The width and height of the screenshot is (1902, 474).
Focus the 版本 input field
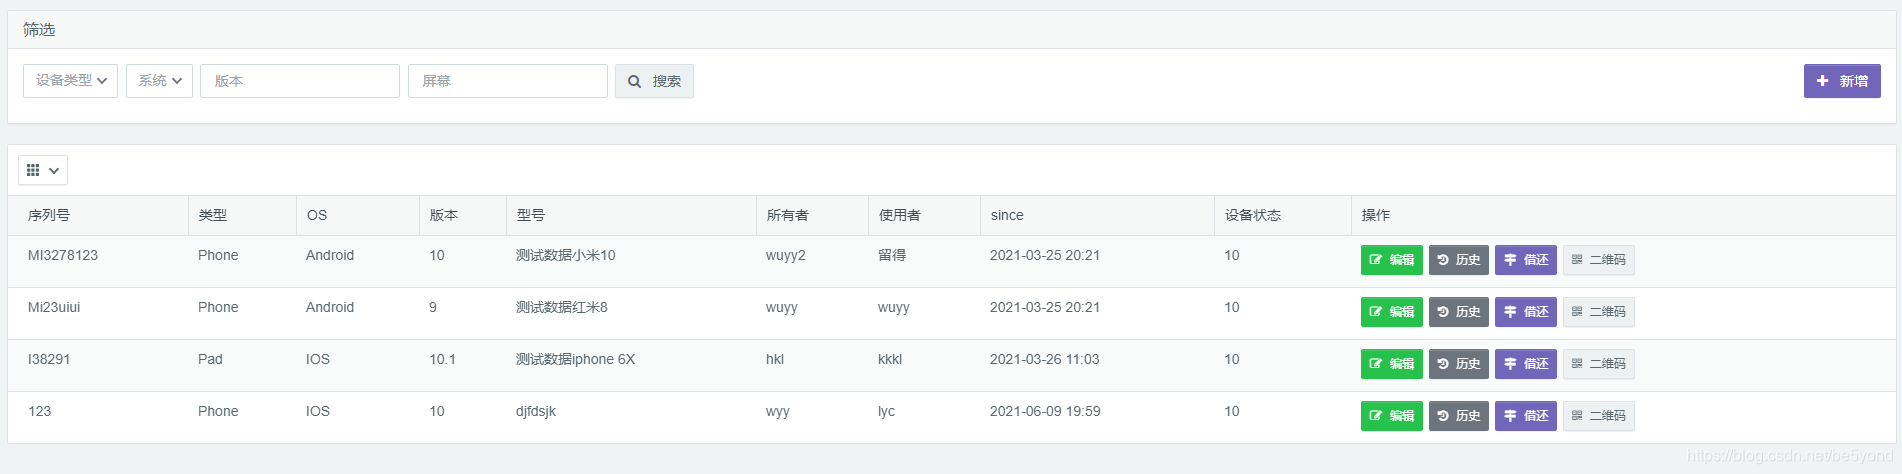(x=300, y=81)
